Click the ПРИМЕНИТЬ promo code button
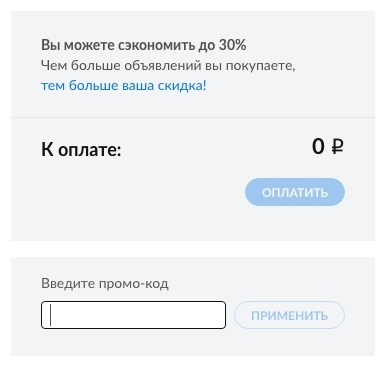Screen dimensions: 386x367 (x=289, y=315)
